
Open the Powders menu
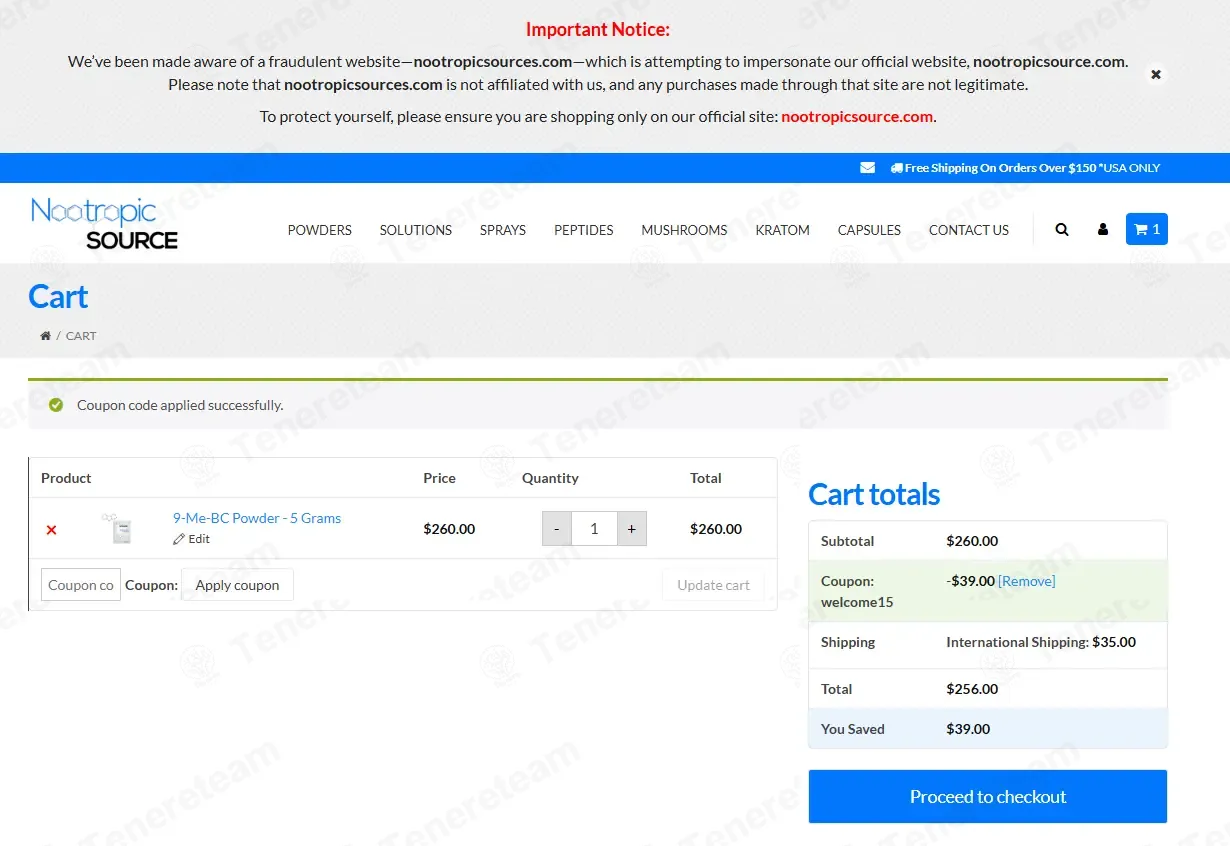click(x=320, y=230)
